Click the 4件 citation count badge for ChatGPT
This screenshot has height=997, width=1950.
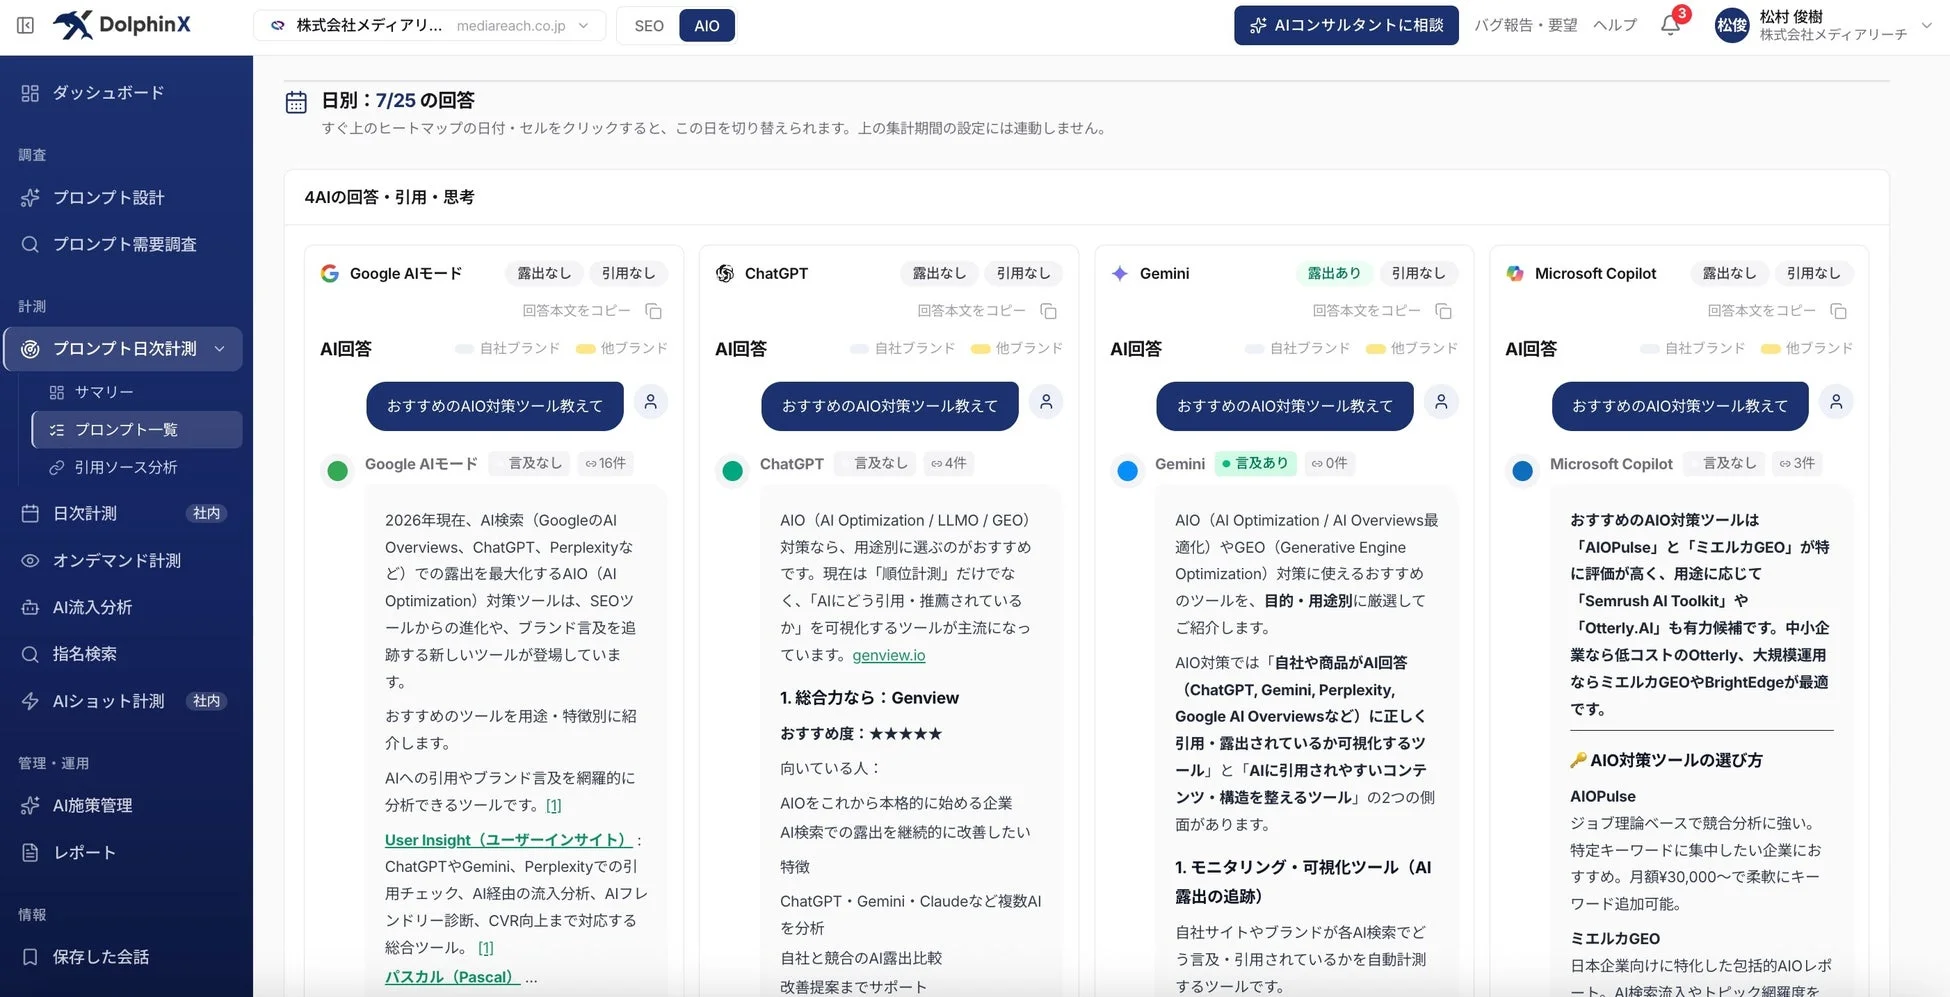[949, 463]
